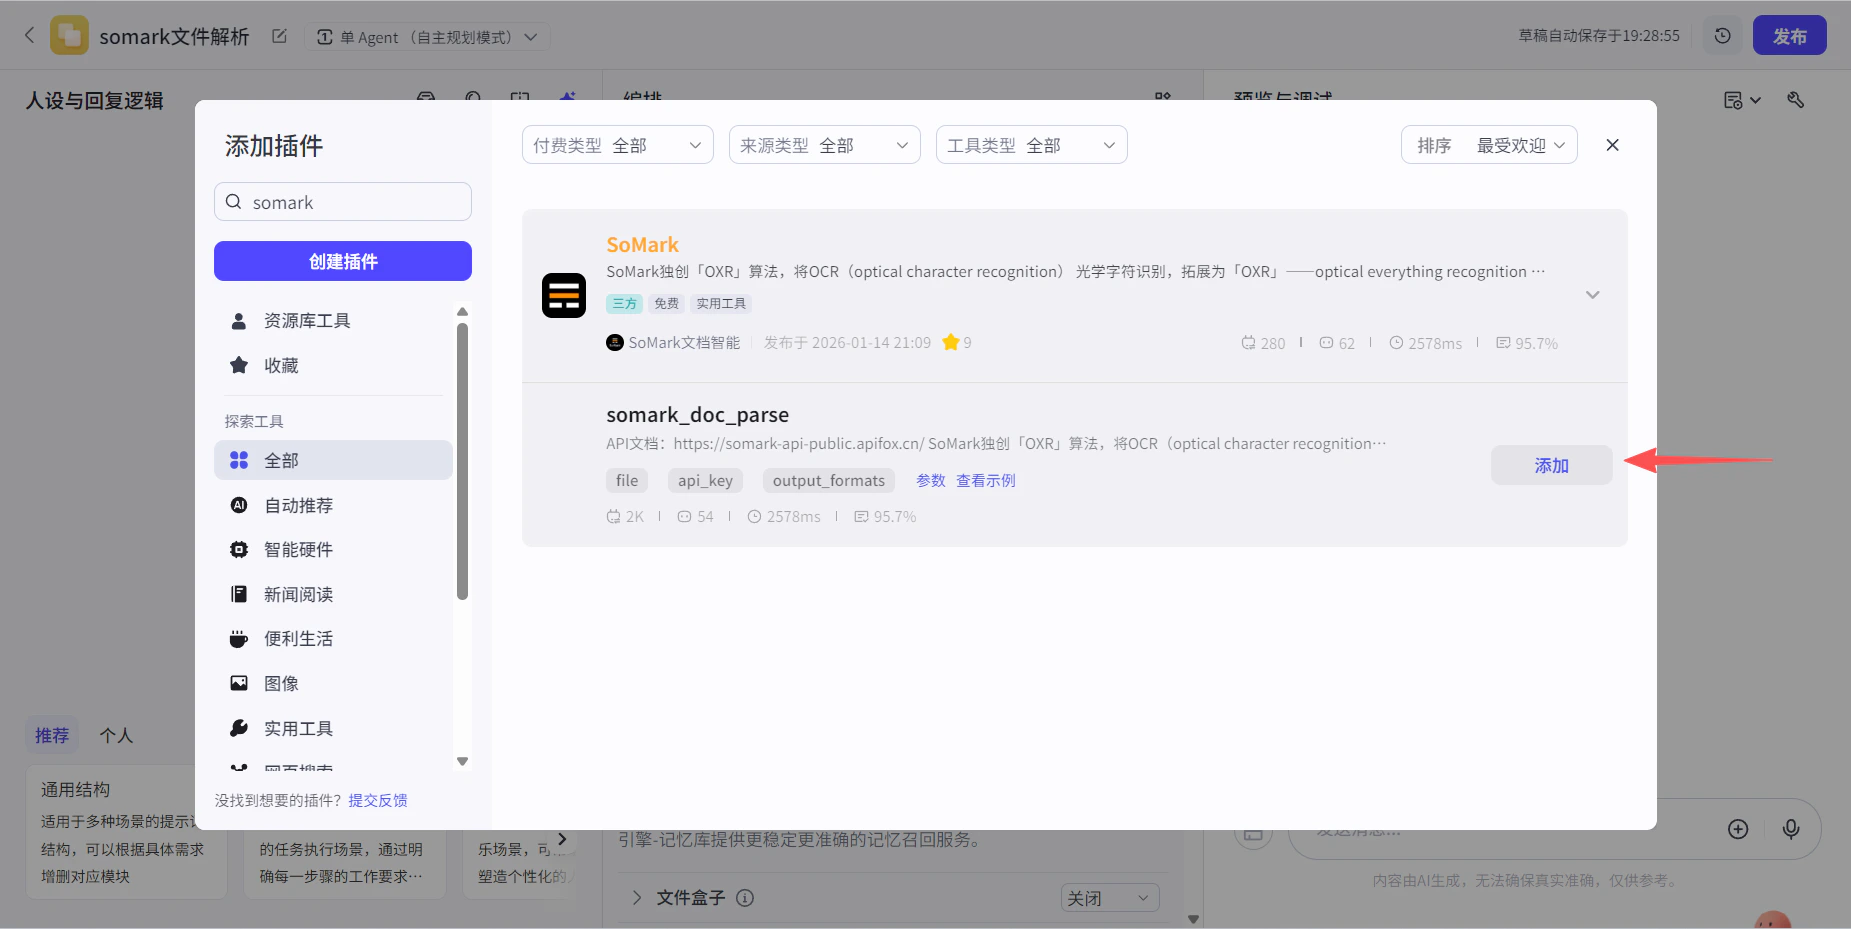
Task: Click the info icon next to 文件盒子
Action: [746, 898]
